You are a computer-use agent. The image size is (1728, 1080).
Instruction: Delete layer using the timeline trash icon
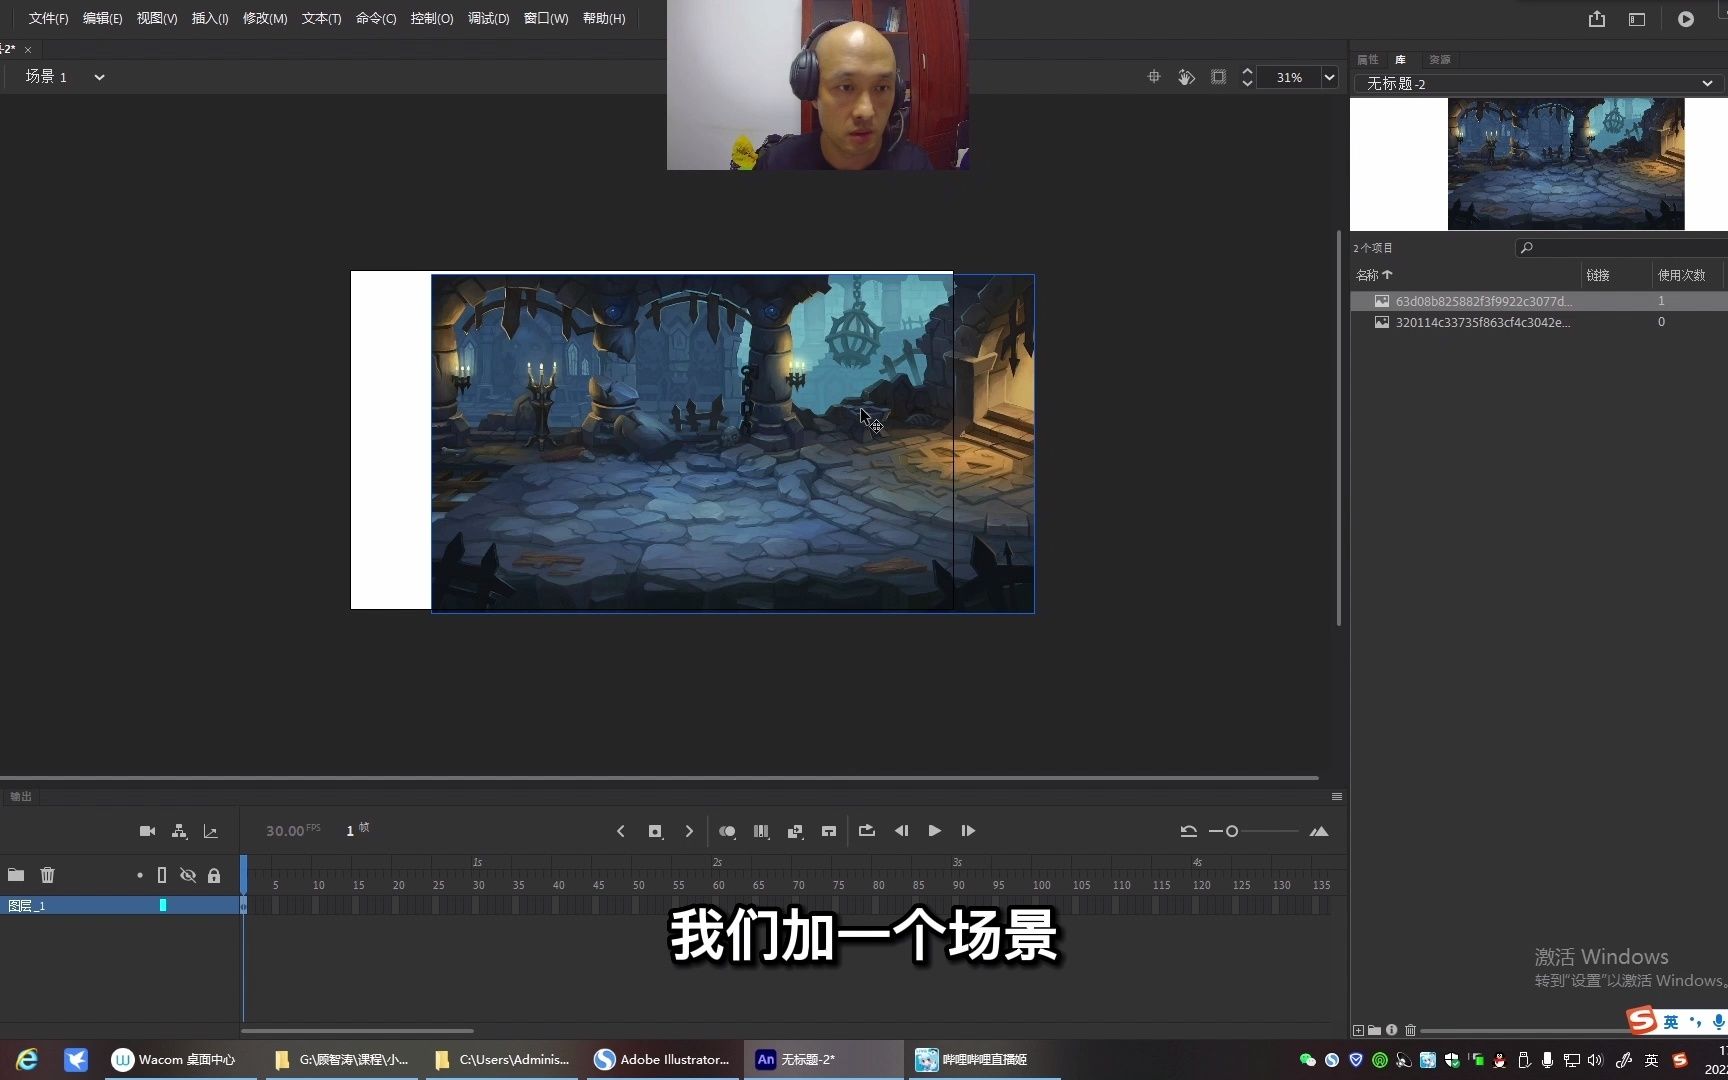47,875
